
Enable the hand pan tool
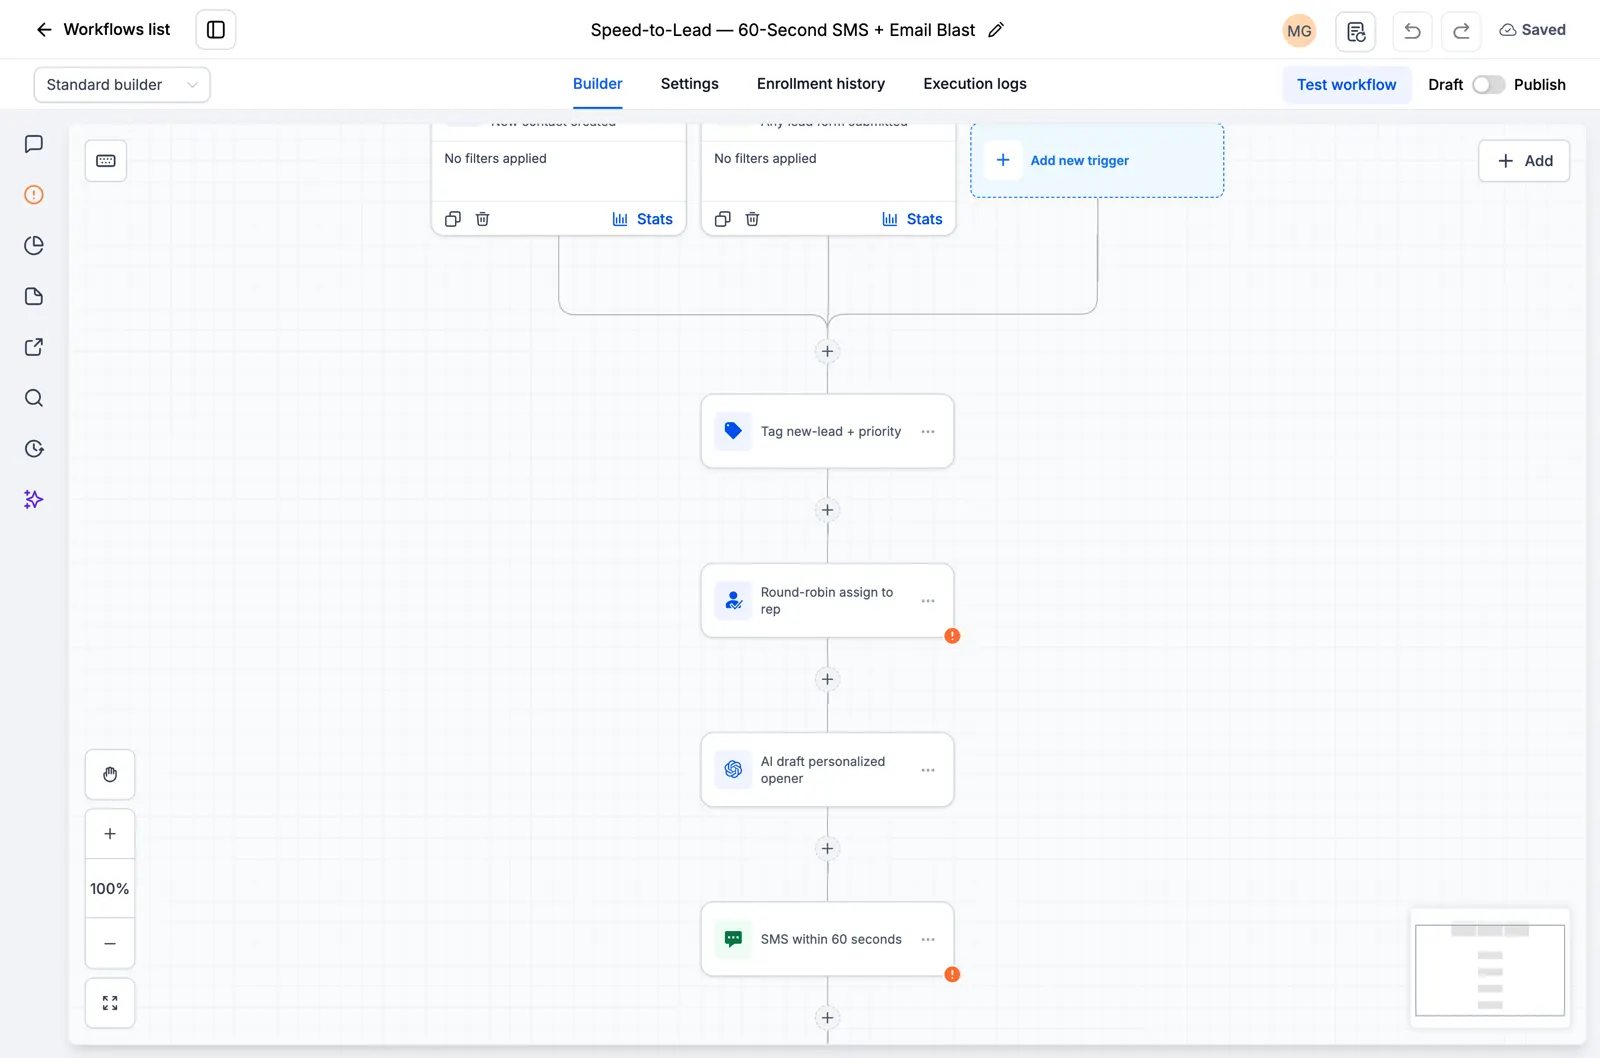coord(110,775)
